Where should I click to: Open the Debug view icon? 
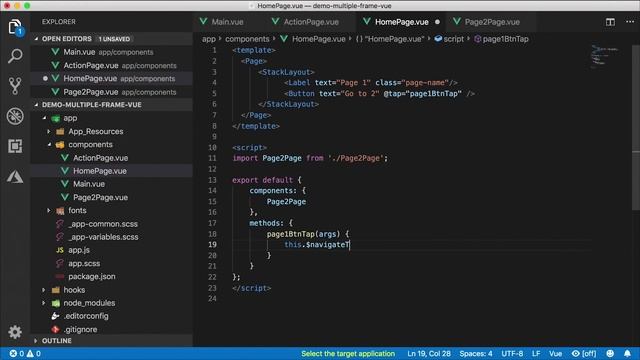click(x=15, y=116)
